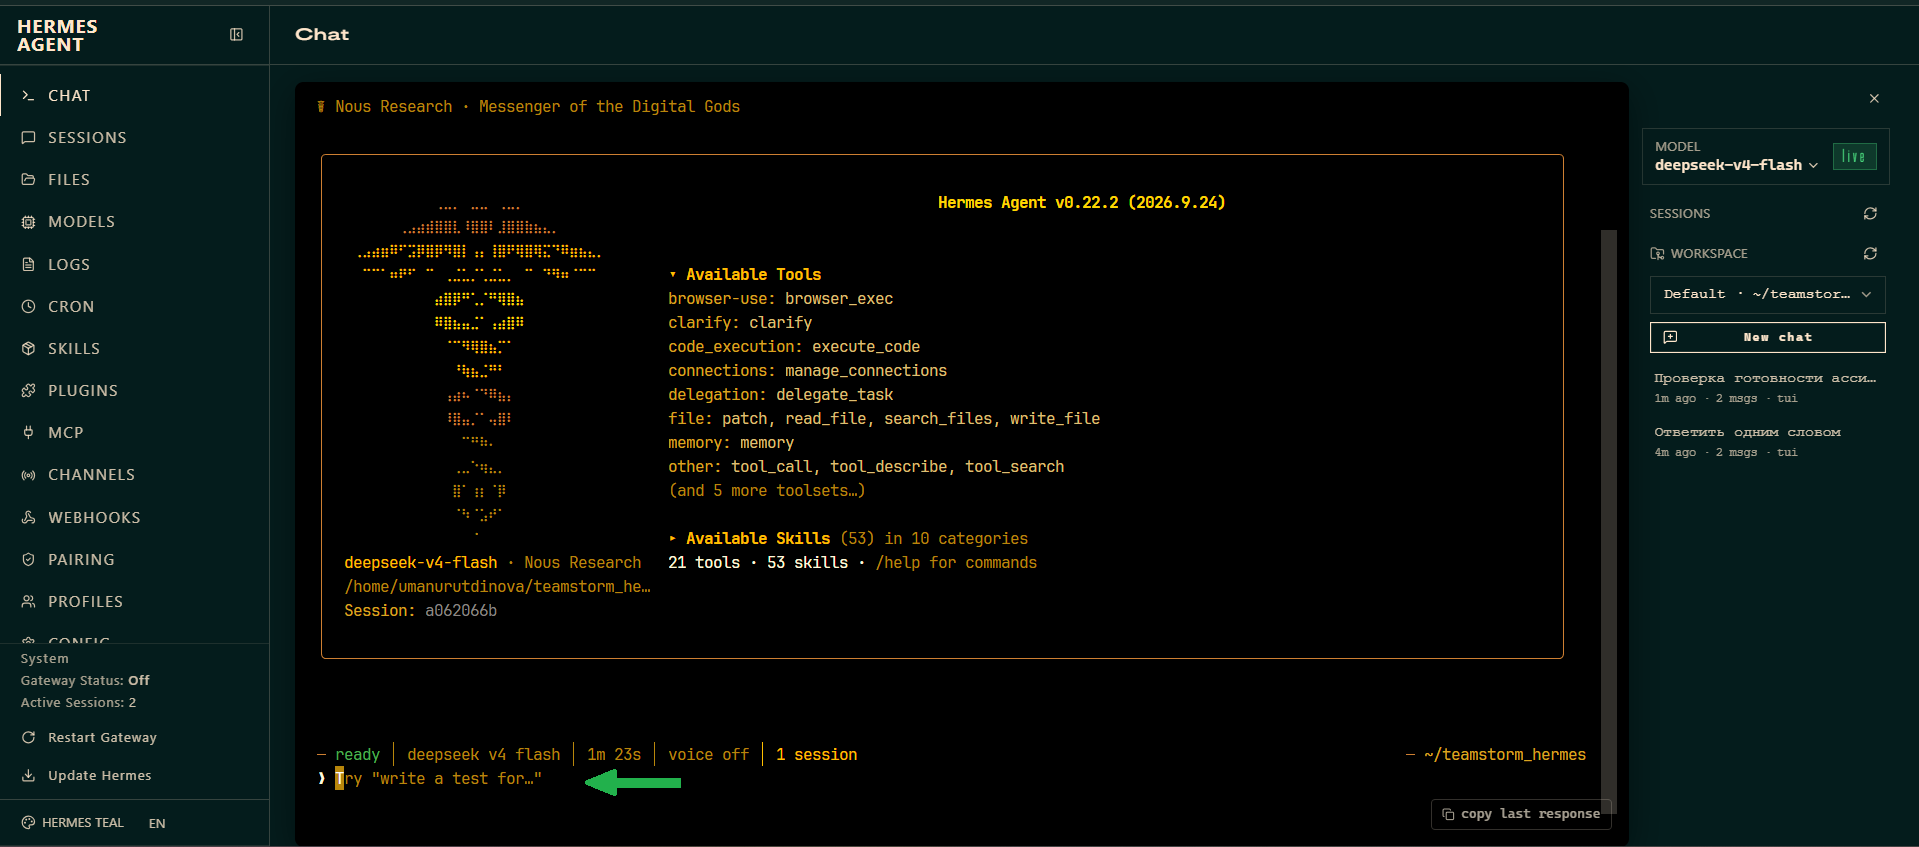
Task: Click the terminal vertical scrollbar
Action: pos(1609,520)
